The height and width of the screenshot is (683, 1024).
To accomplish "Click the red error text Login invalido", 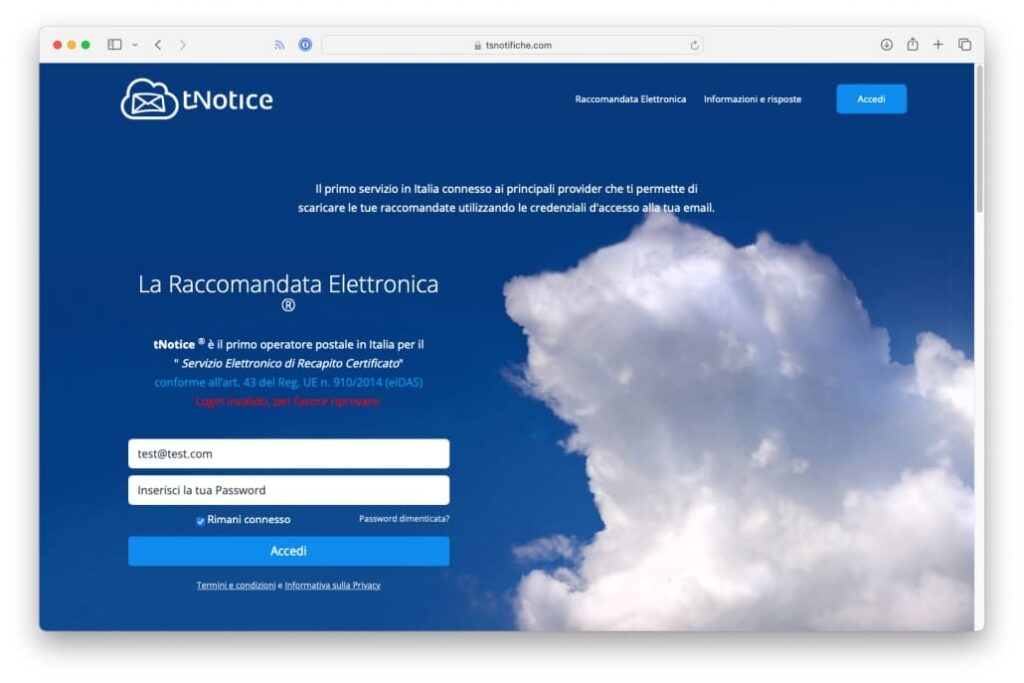I will (288, 401).
